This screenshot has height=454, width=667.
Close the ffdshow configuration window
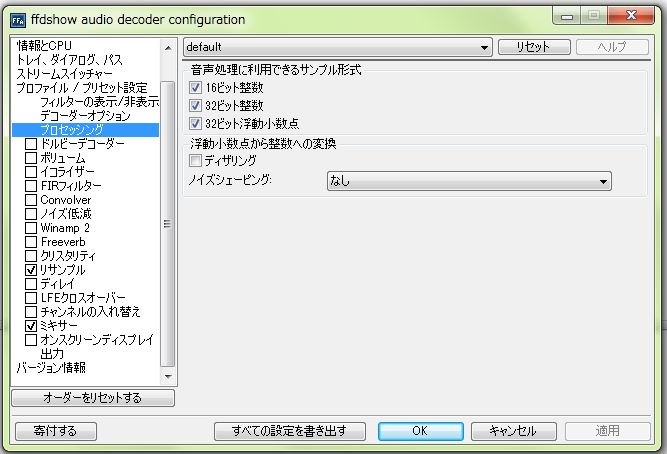click(631, 16)
